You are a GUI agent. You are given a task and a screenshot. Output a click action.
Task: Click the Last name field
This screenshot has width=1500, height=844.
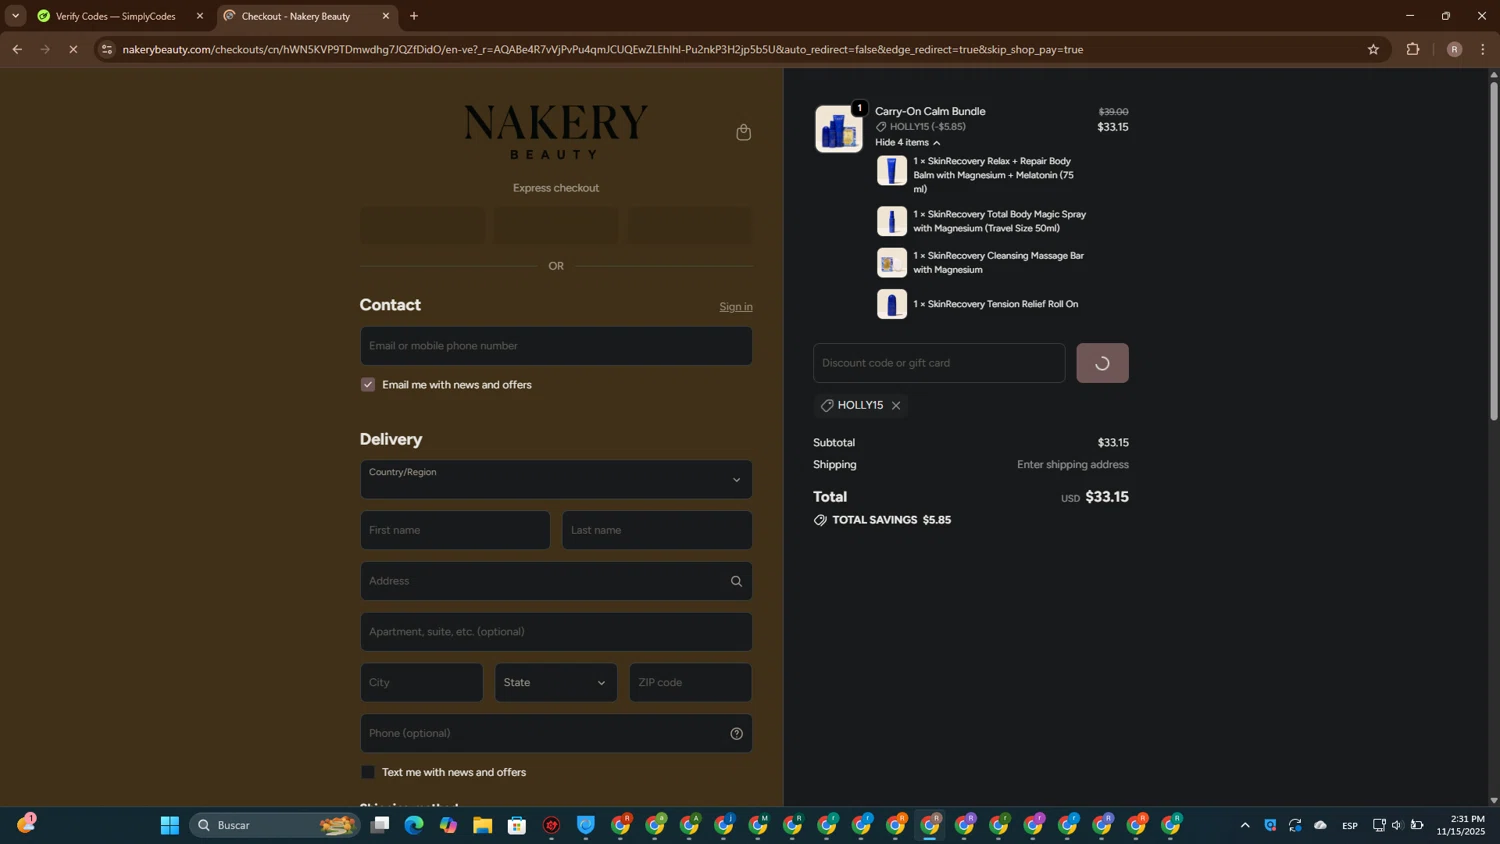coord(657,530)
